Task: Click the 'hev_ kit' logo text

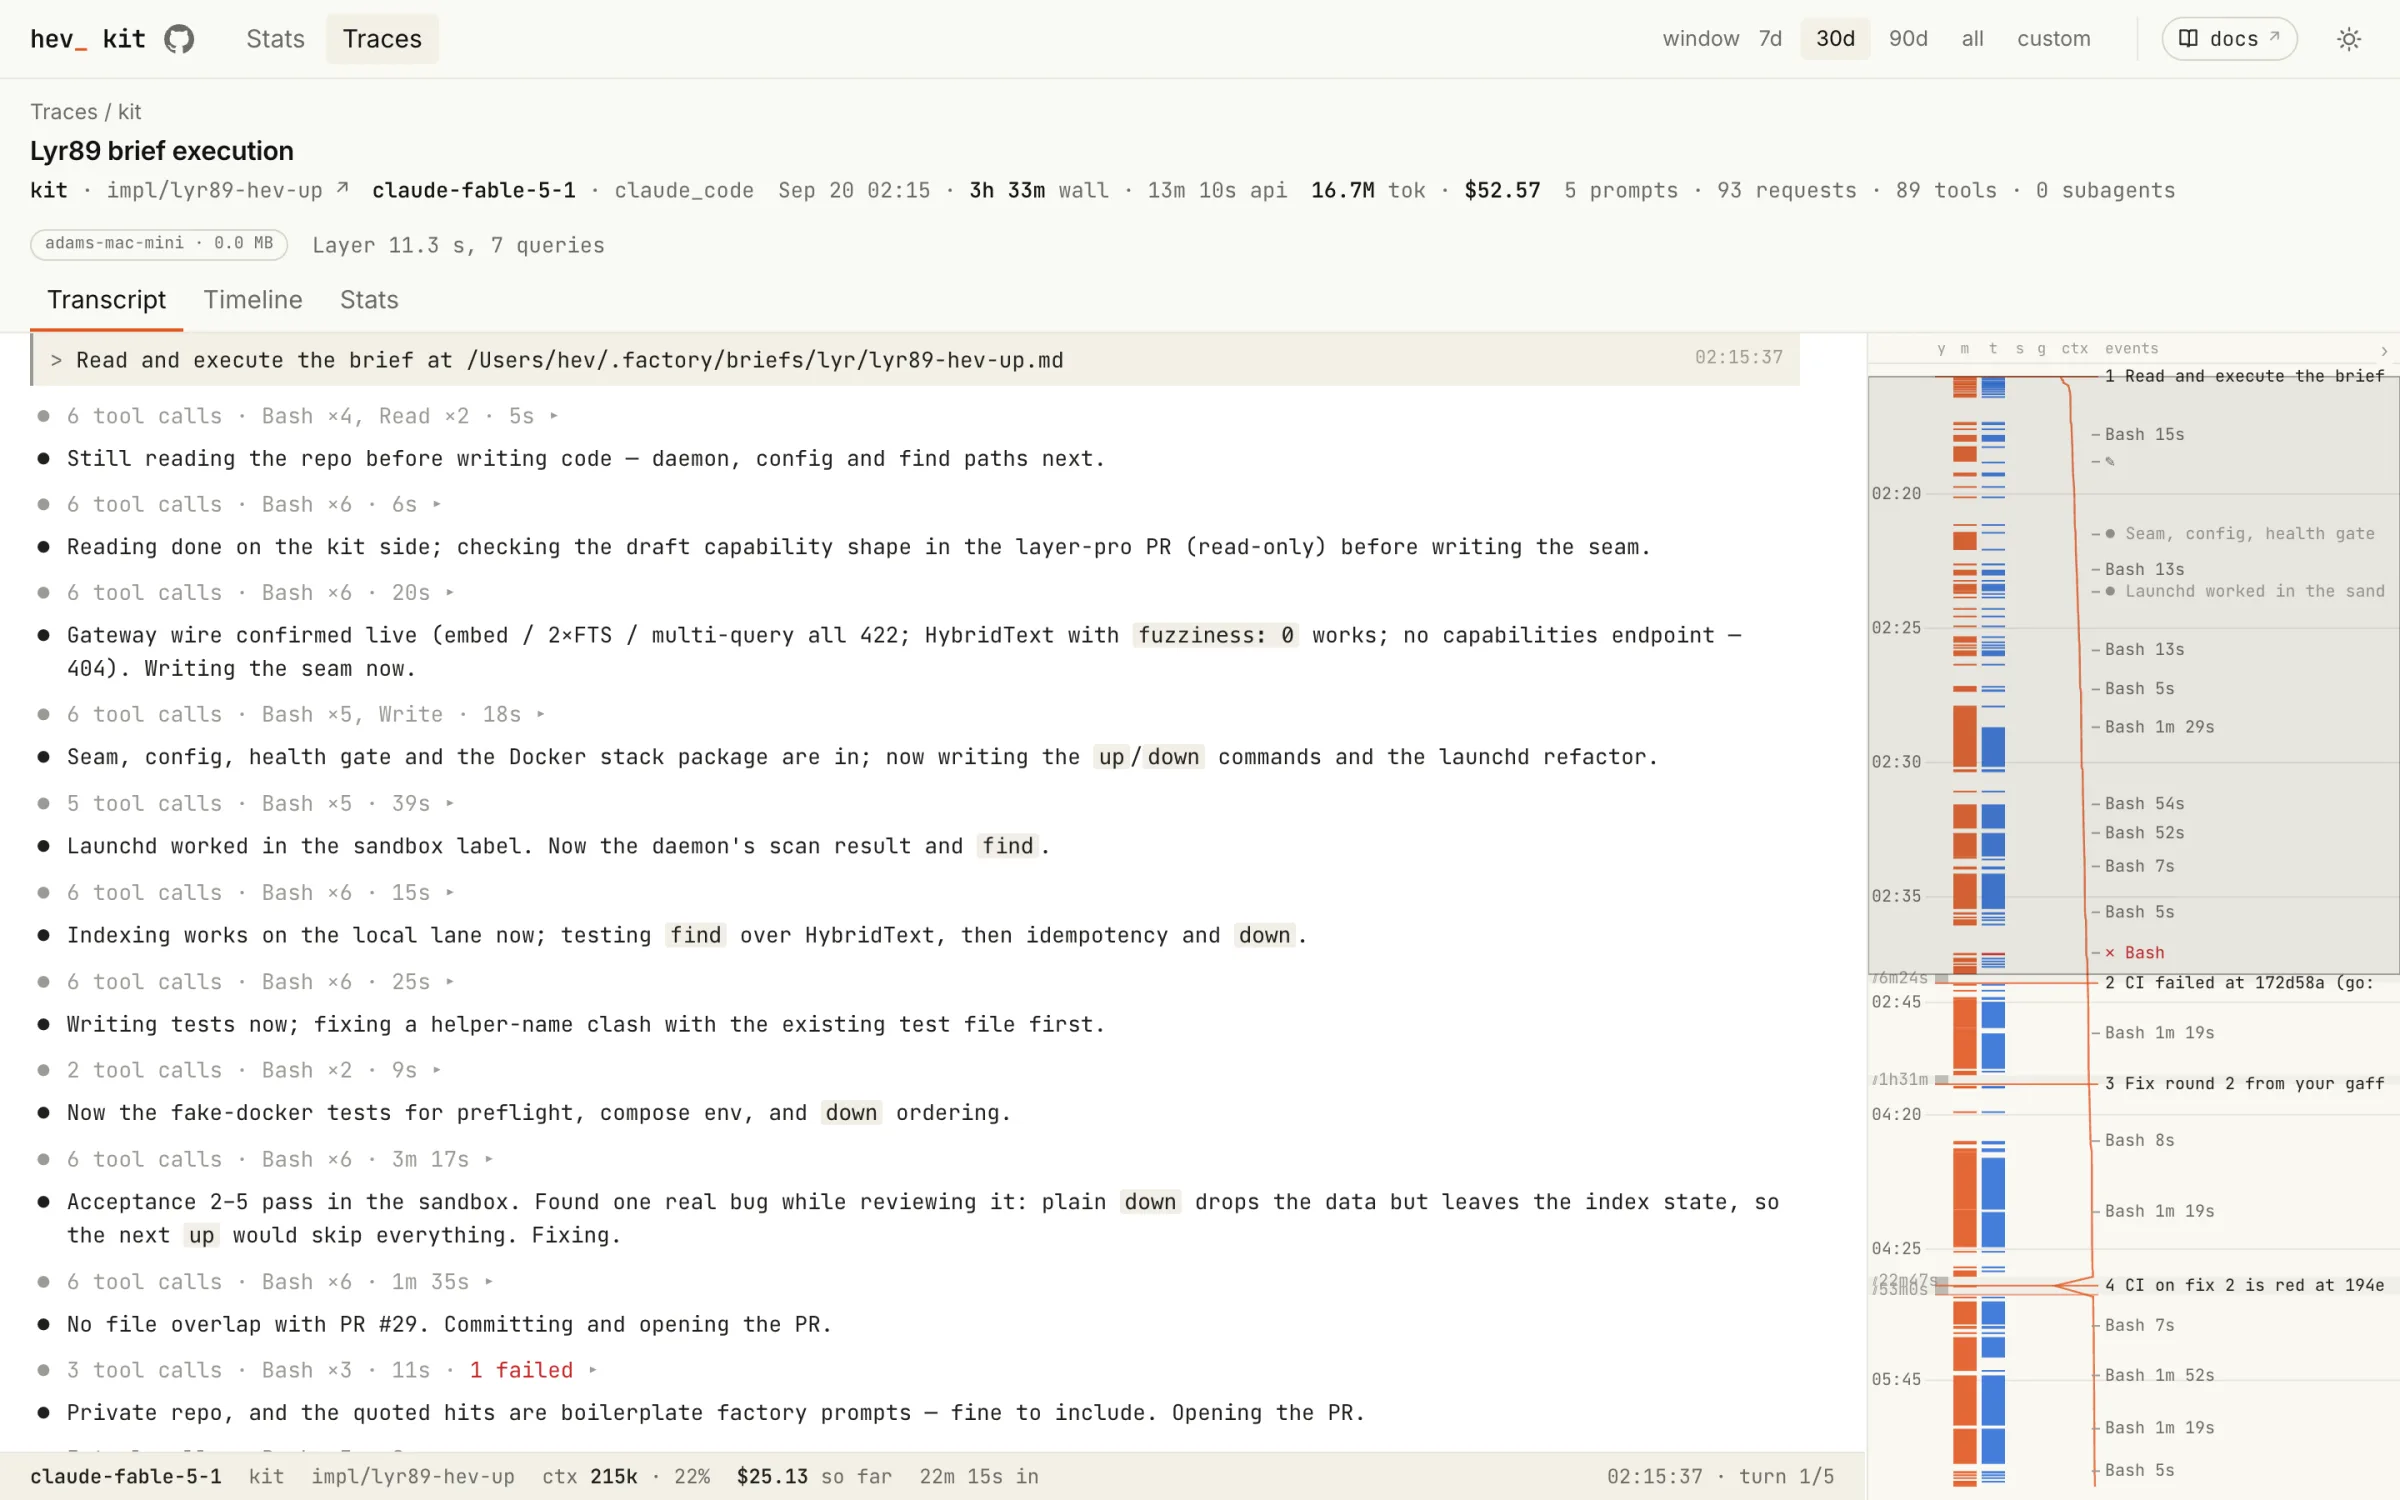Action: 88,39
